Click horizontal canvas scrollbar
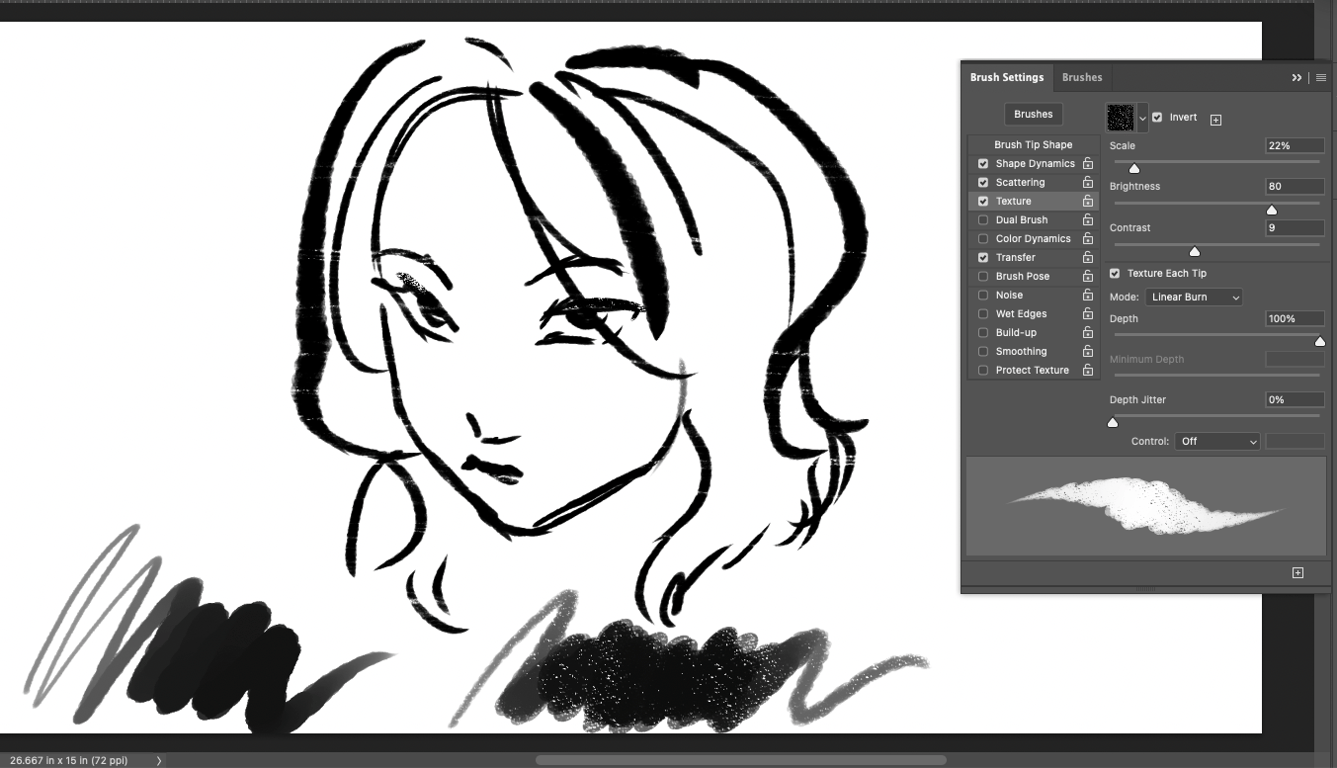 coord(741,761)
